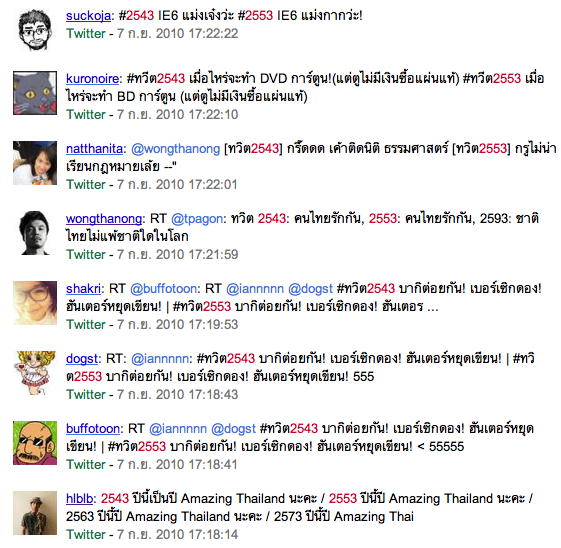The height and width of the screenshot is (548, 561).
Task: Click shakri's avatar with glasses
Action: pyautogui.click(x=35, y=303)
